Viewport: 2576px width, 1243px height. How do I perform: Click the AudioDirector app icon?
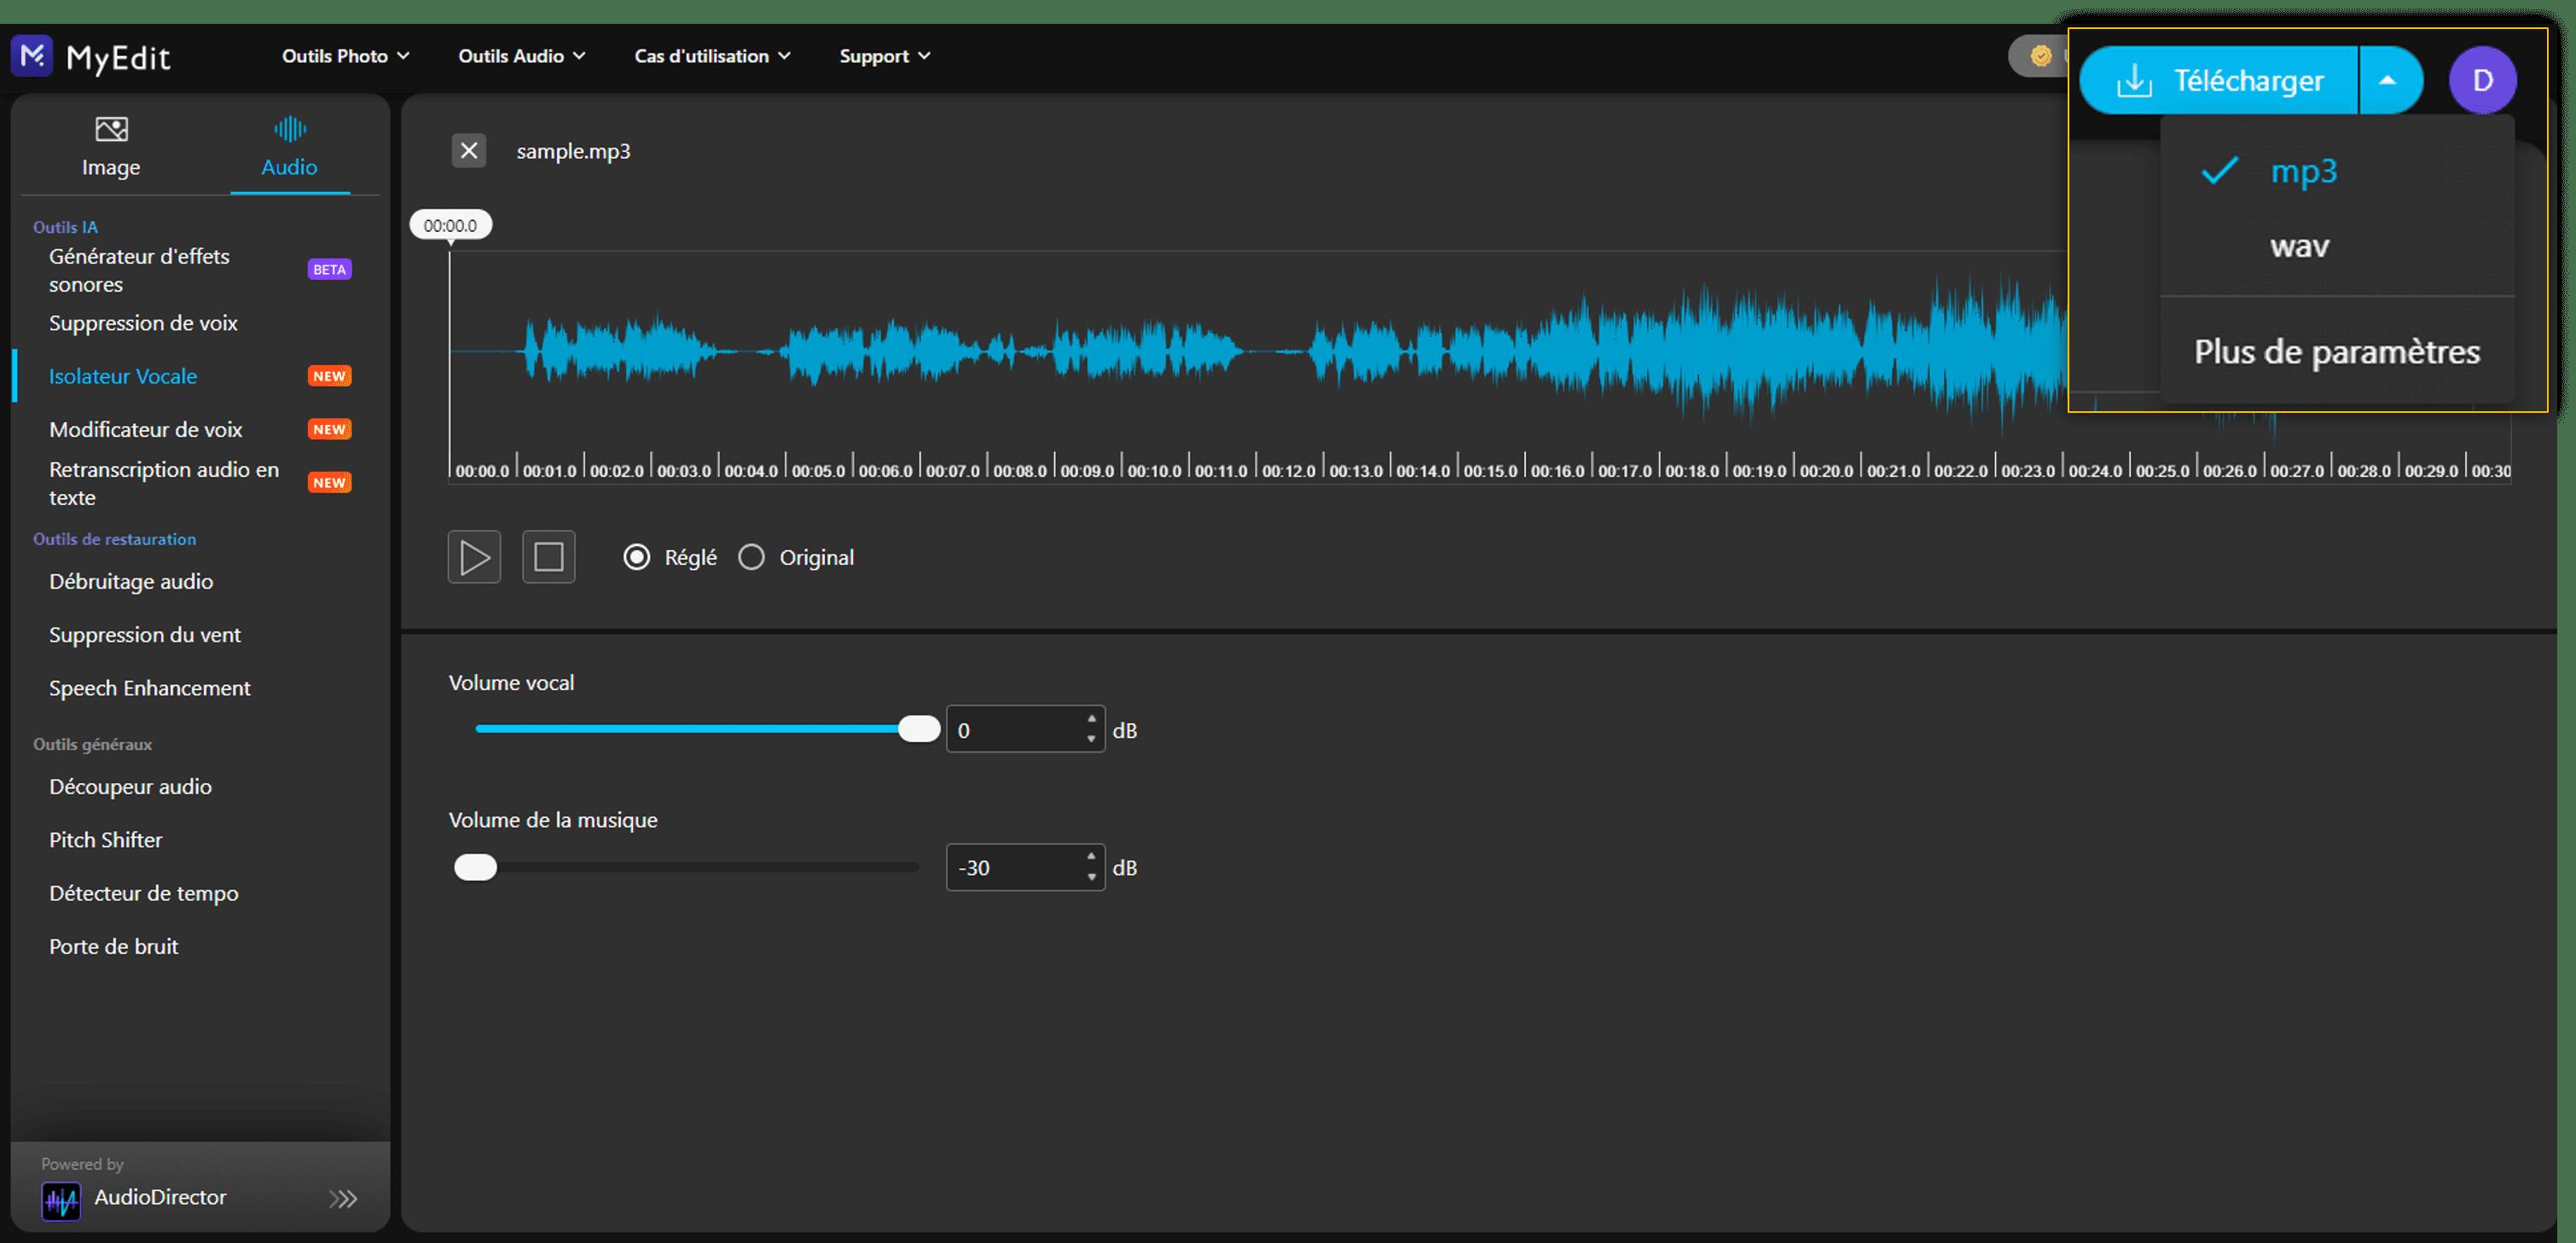[61, 1200]
